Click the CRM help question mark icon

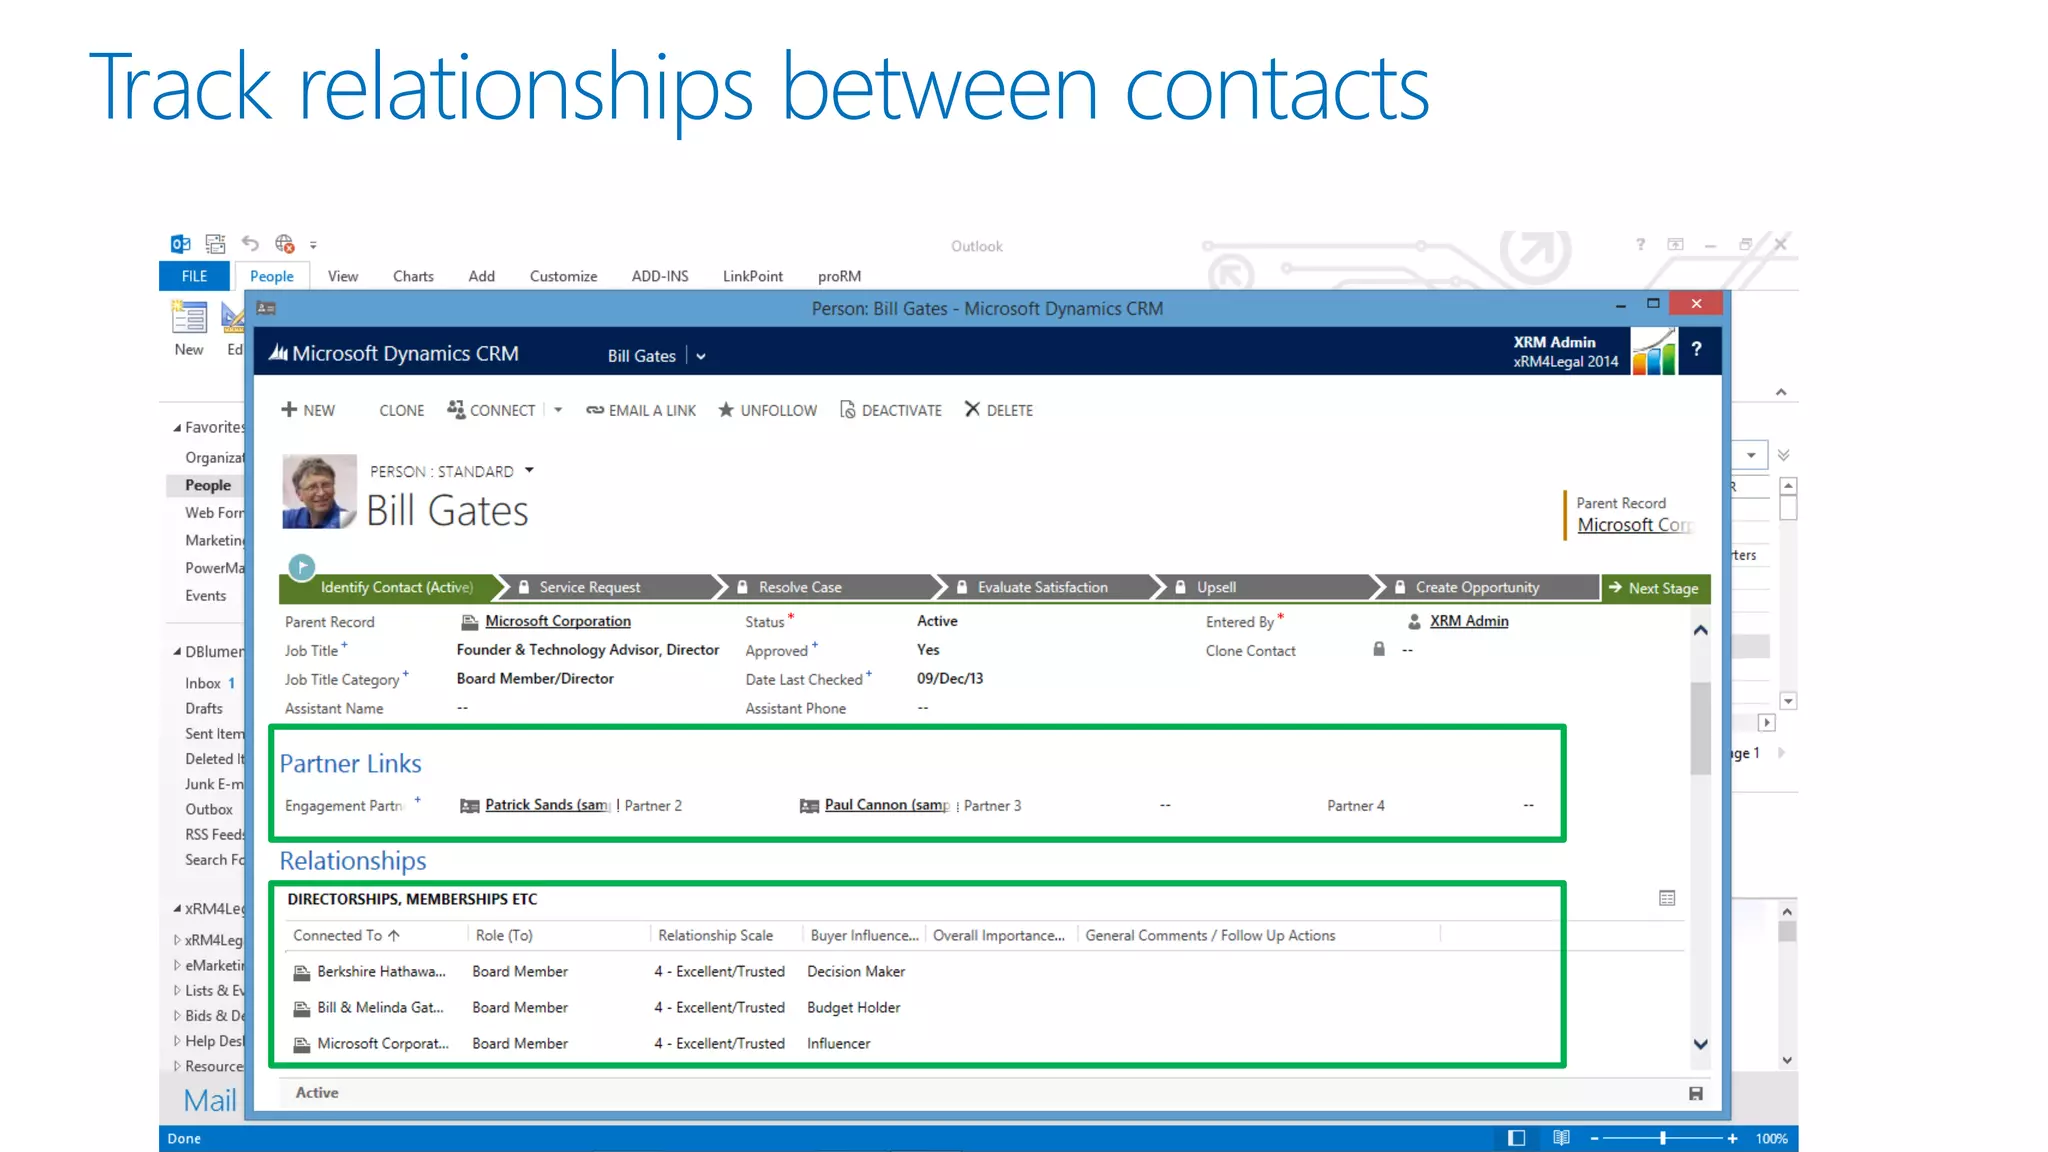pyautogui.click(x=1696, y=349)
